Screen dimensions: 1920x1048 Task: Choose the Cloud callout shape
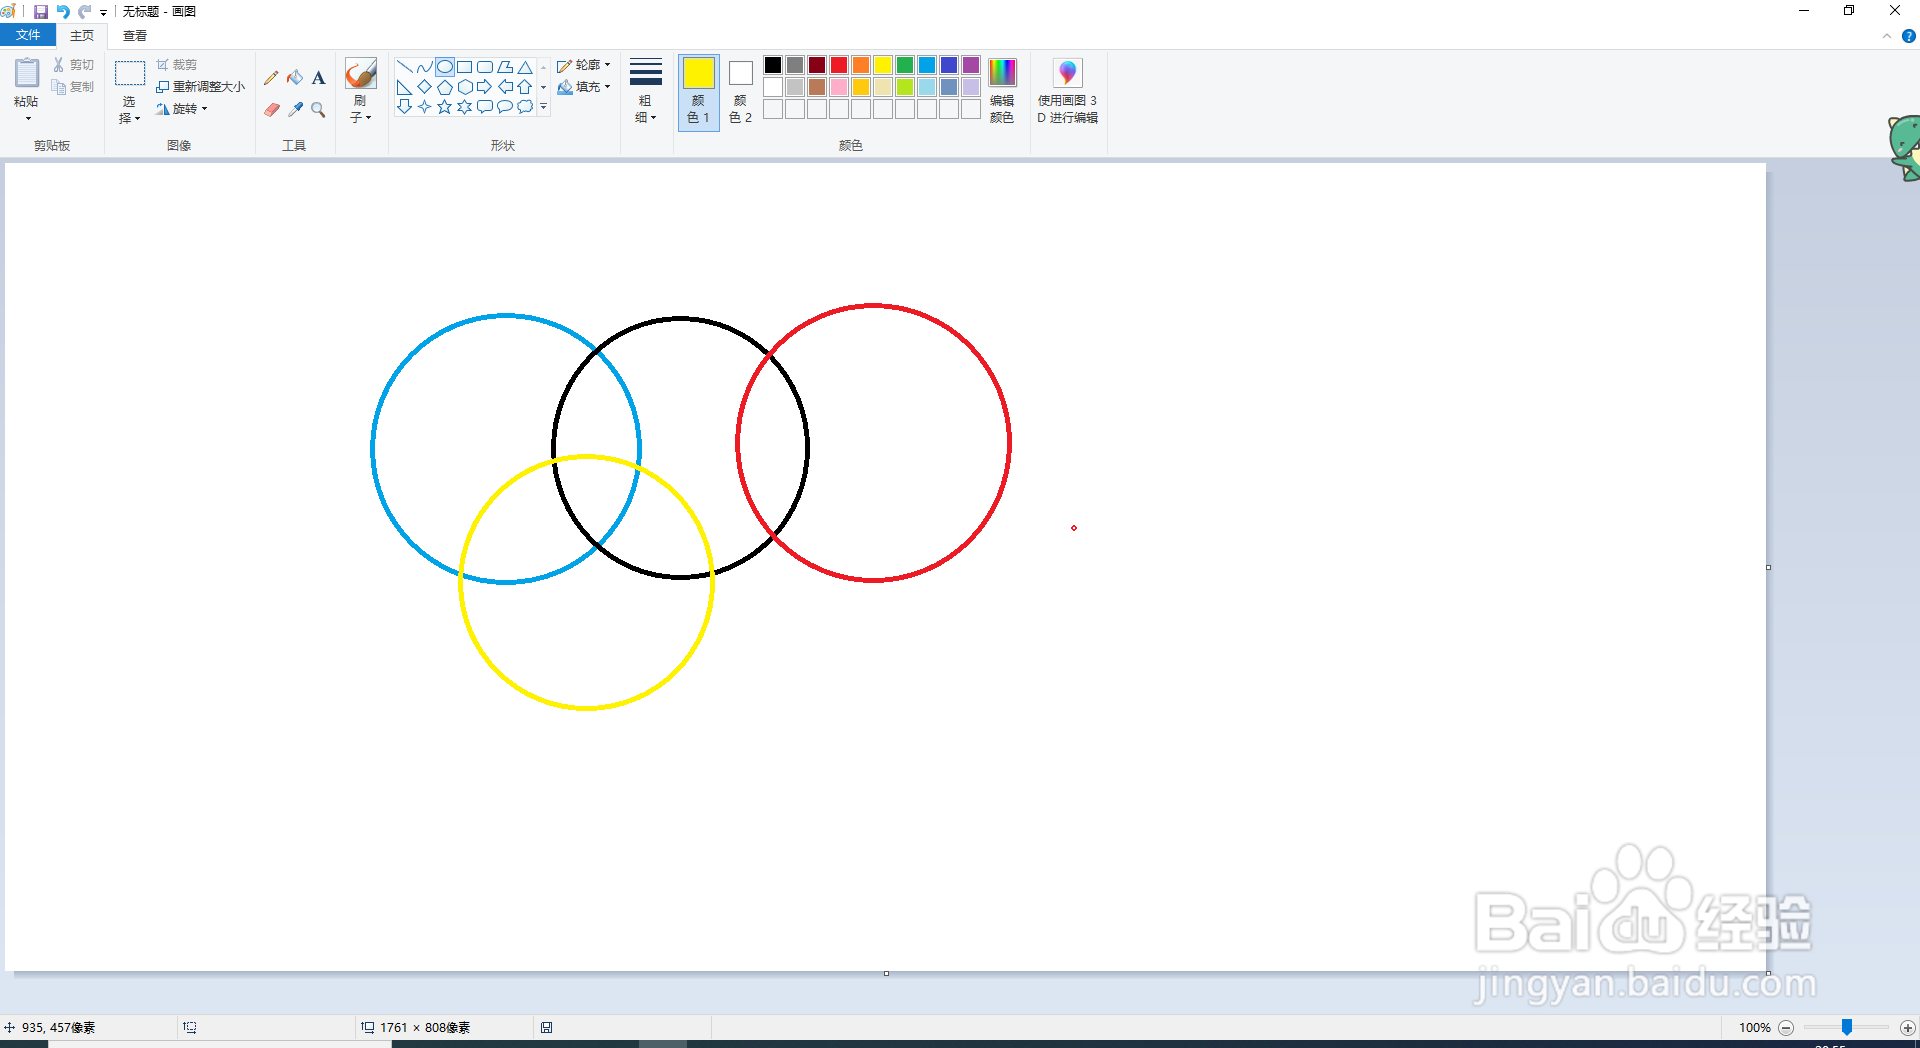(x=525, y=106)
